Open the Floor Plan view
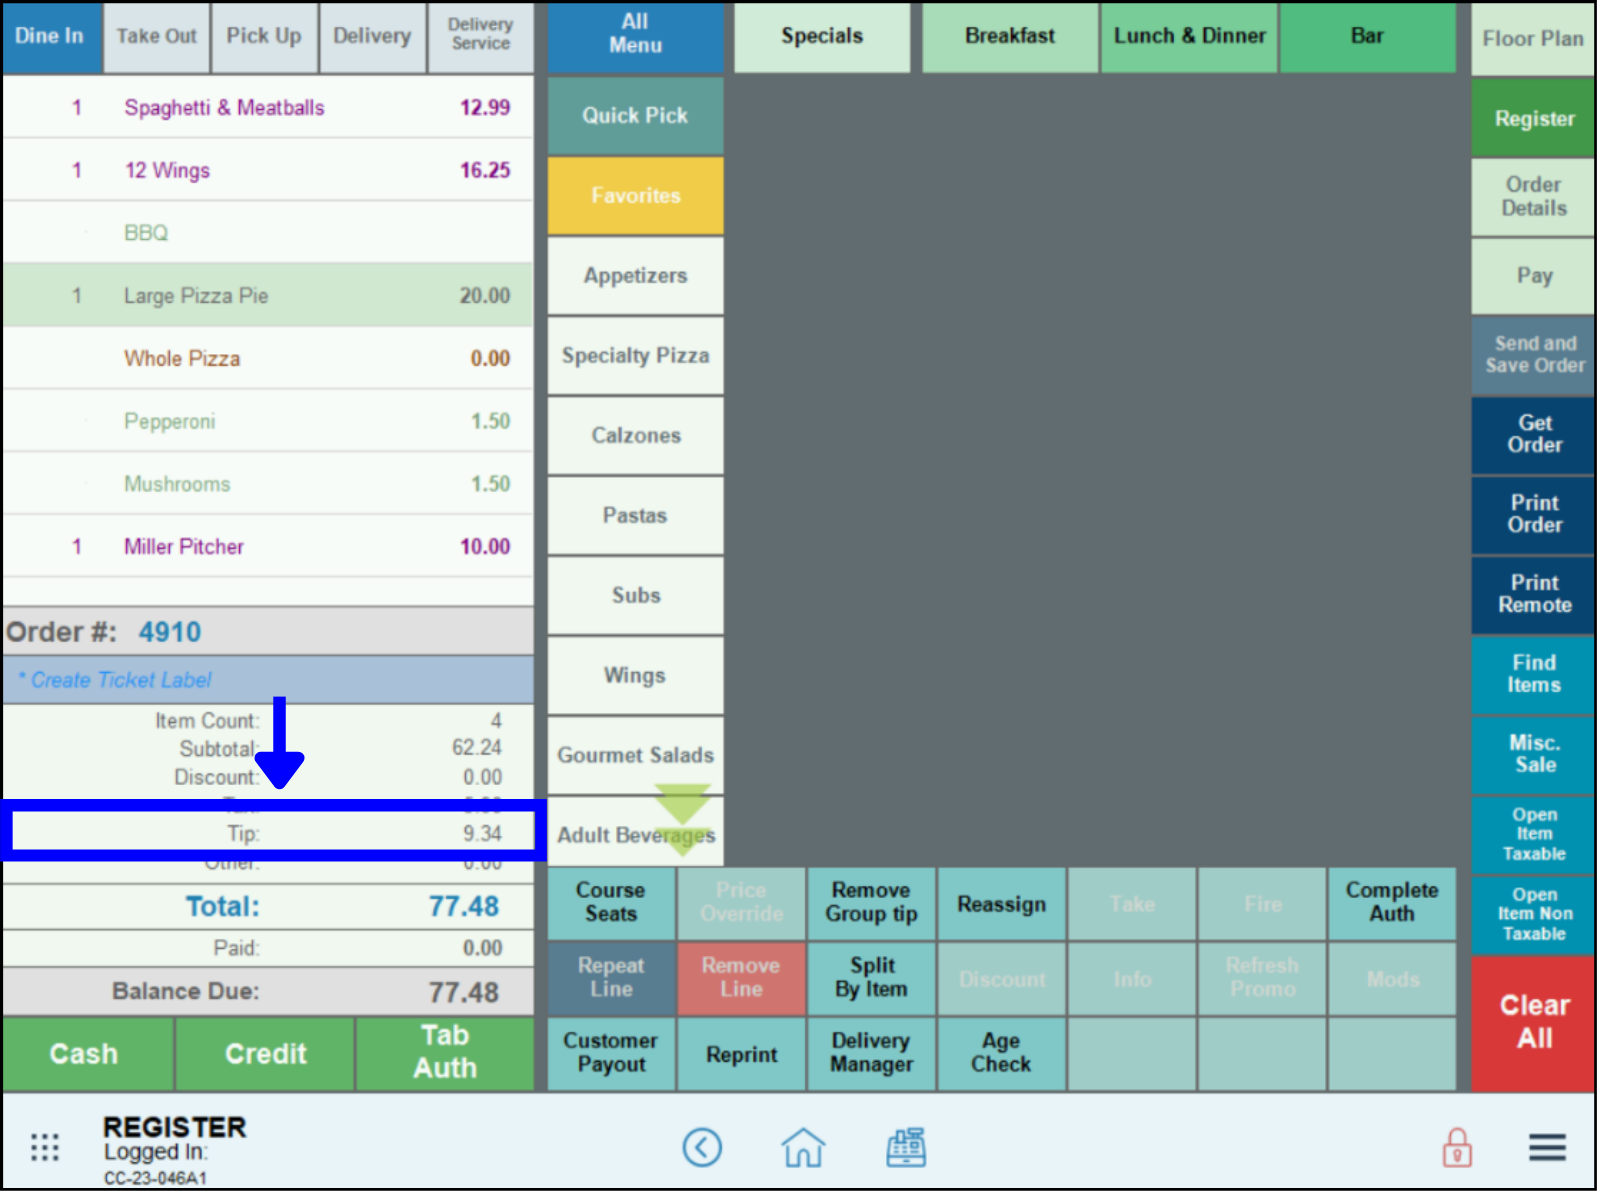The width and height of the screenshot is (1600, 1194). coord(1532,39)
